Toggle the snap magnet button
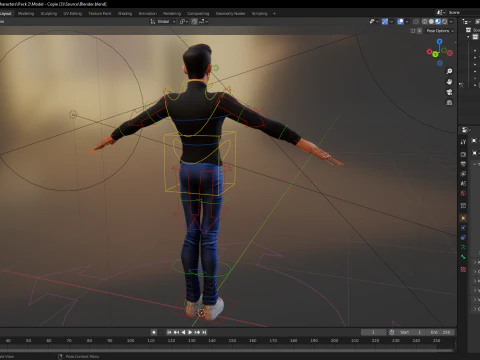480x360 pixels. pos(194,21)
